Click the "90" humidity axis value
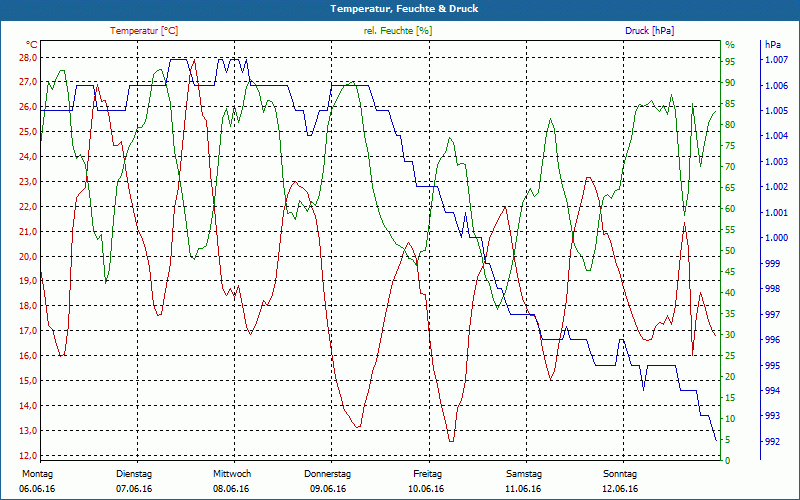The height and width of the screenshot is (500, 800). pos(730,83)
